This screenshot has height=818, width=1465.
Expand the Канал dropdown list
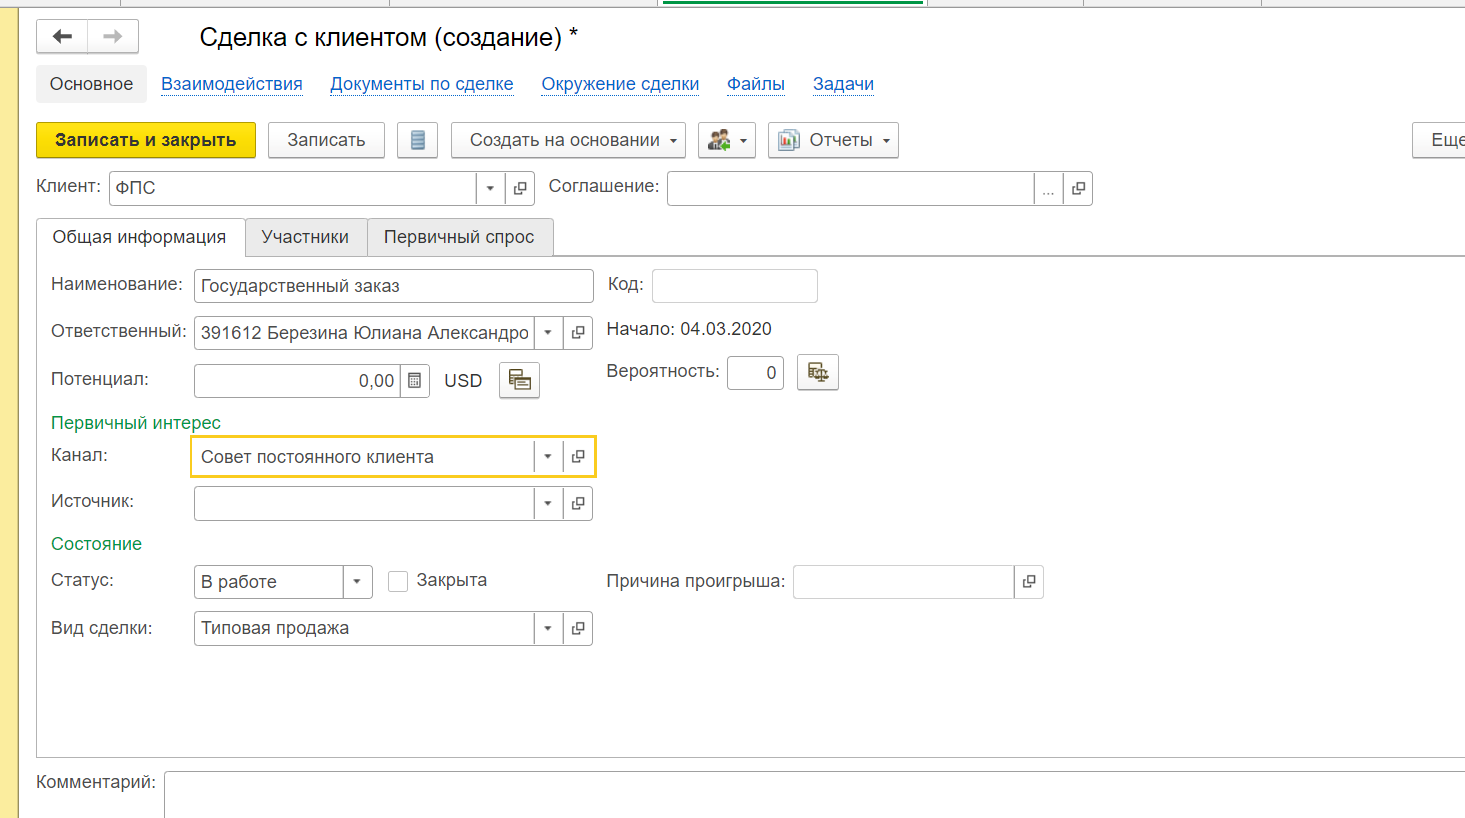(548, 457)
